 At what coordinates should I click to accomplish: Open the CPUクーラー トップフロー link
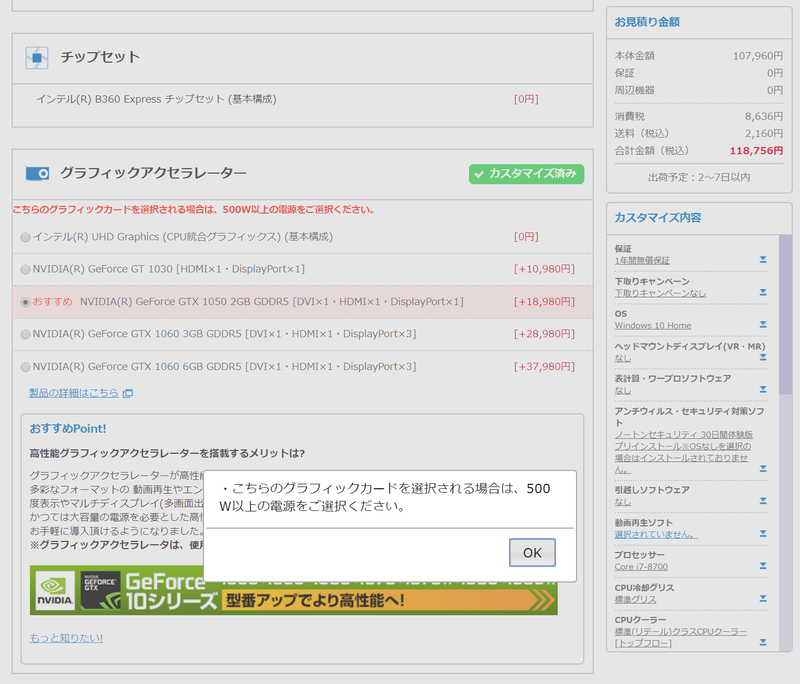pos(680,638)
